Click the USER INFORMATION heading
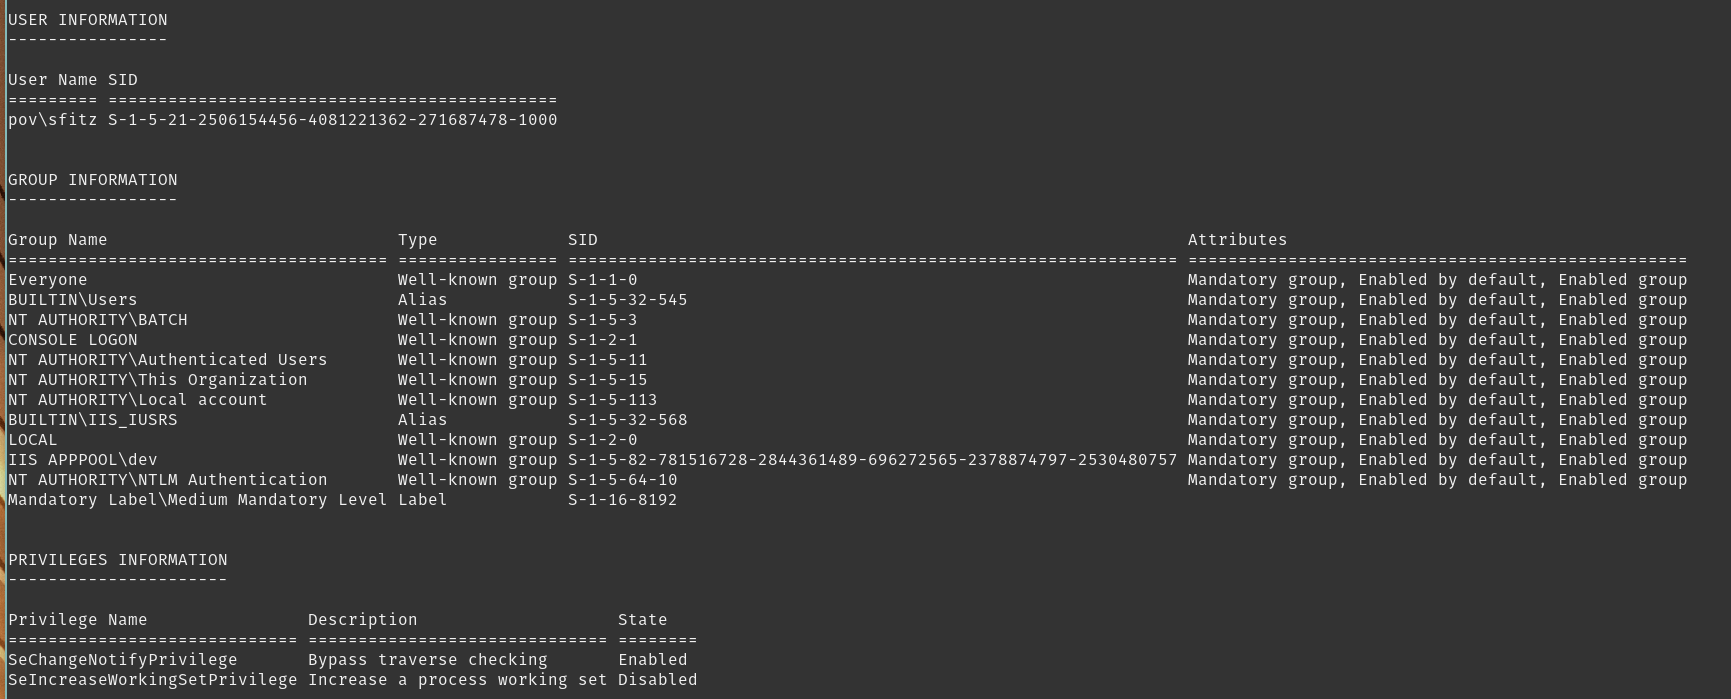This screenshot has width=1731, height=699. click(x=88, y=20)
